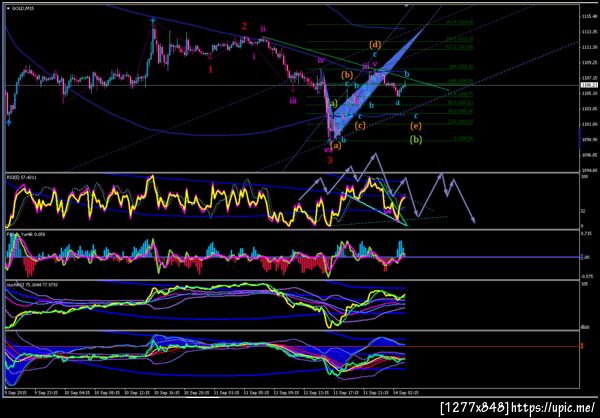Select the red wave label 2
The image size is (600, 418).
[x=244, y=26]
